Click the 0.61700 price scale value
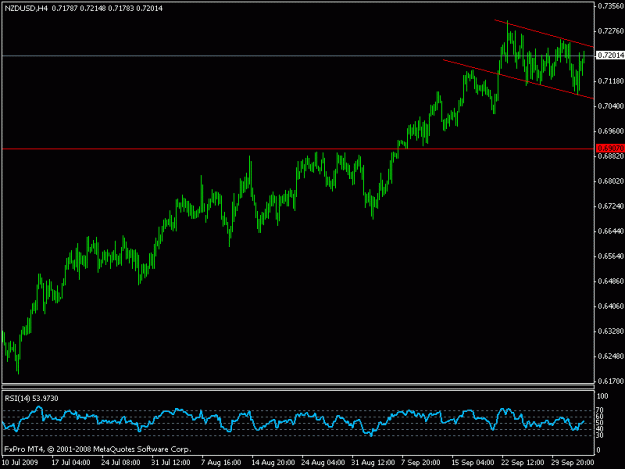Viewport: 625px width, 469px height. pos(611,381)
